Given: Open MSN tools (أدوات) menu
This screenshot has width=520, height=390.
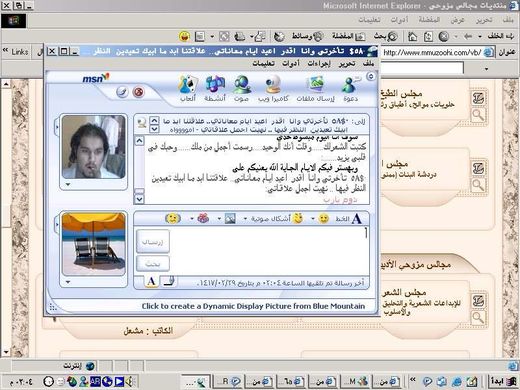Looking at the screenshot, I should click(291, 63).
